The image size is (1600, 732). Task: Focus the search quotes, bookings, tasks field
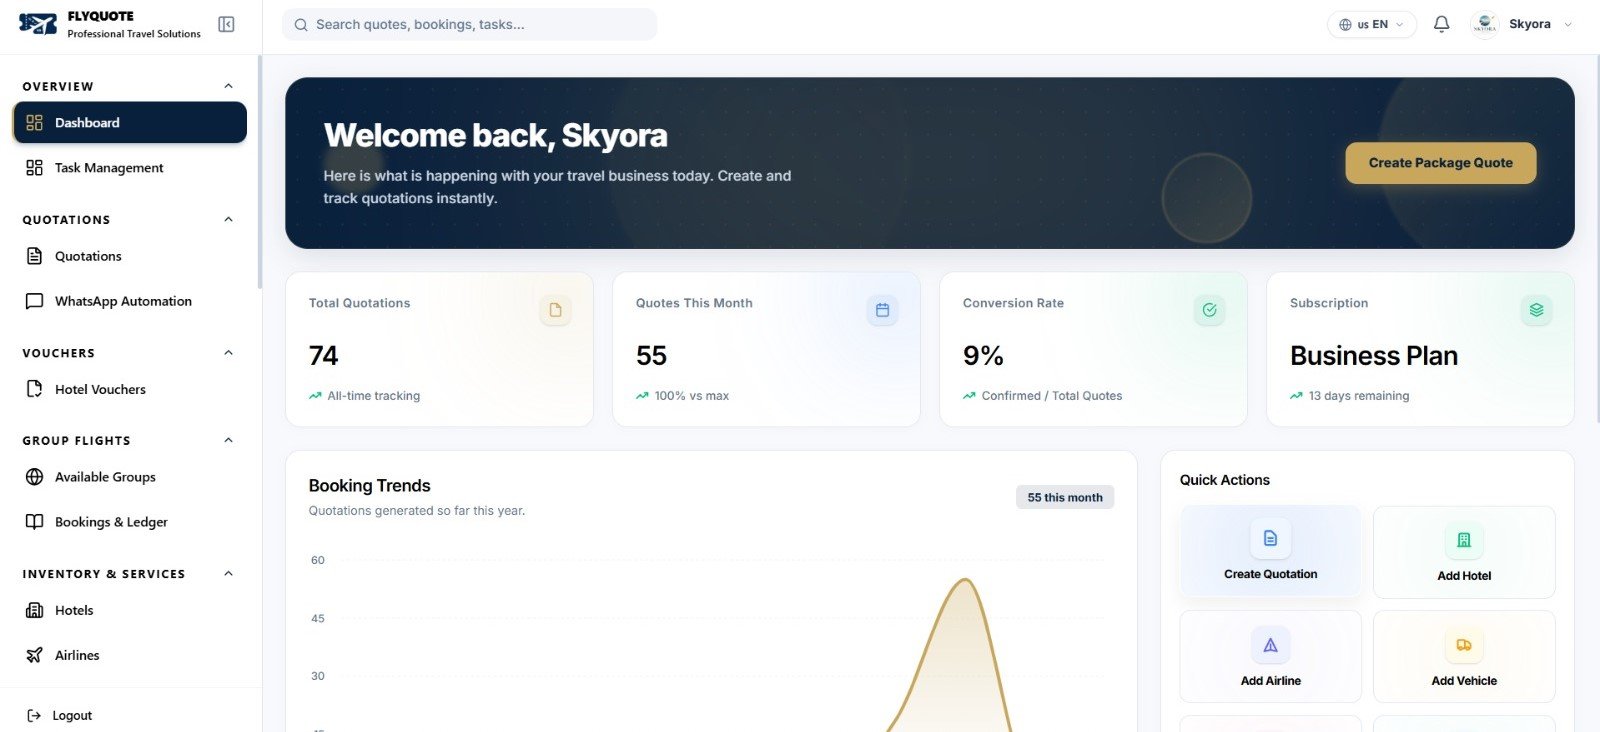tap(470, 25)
